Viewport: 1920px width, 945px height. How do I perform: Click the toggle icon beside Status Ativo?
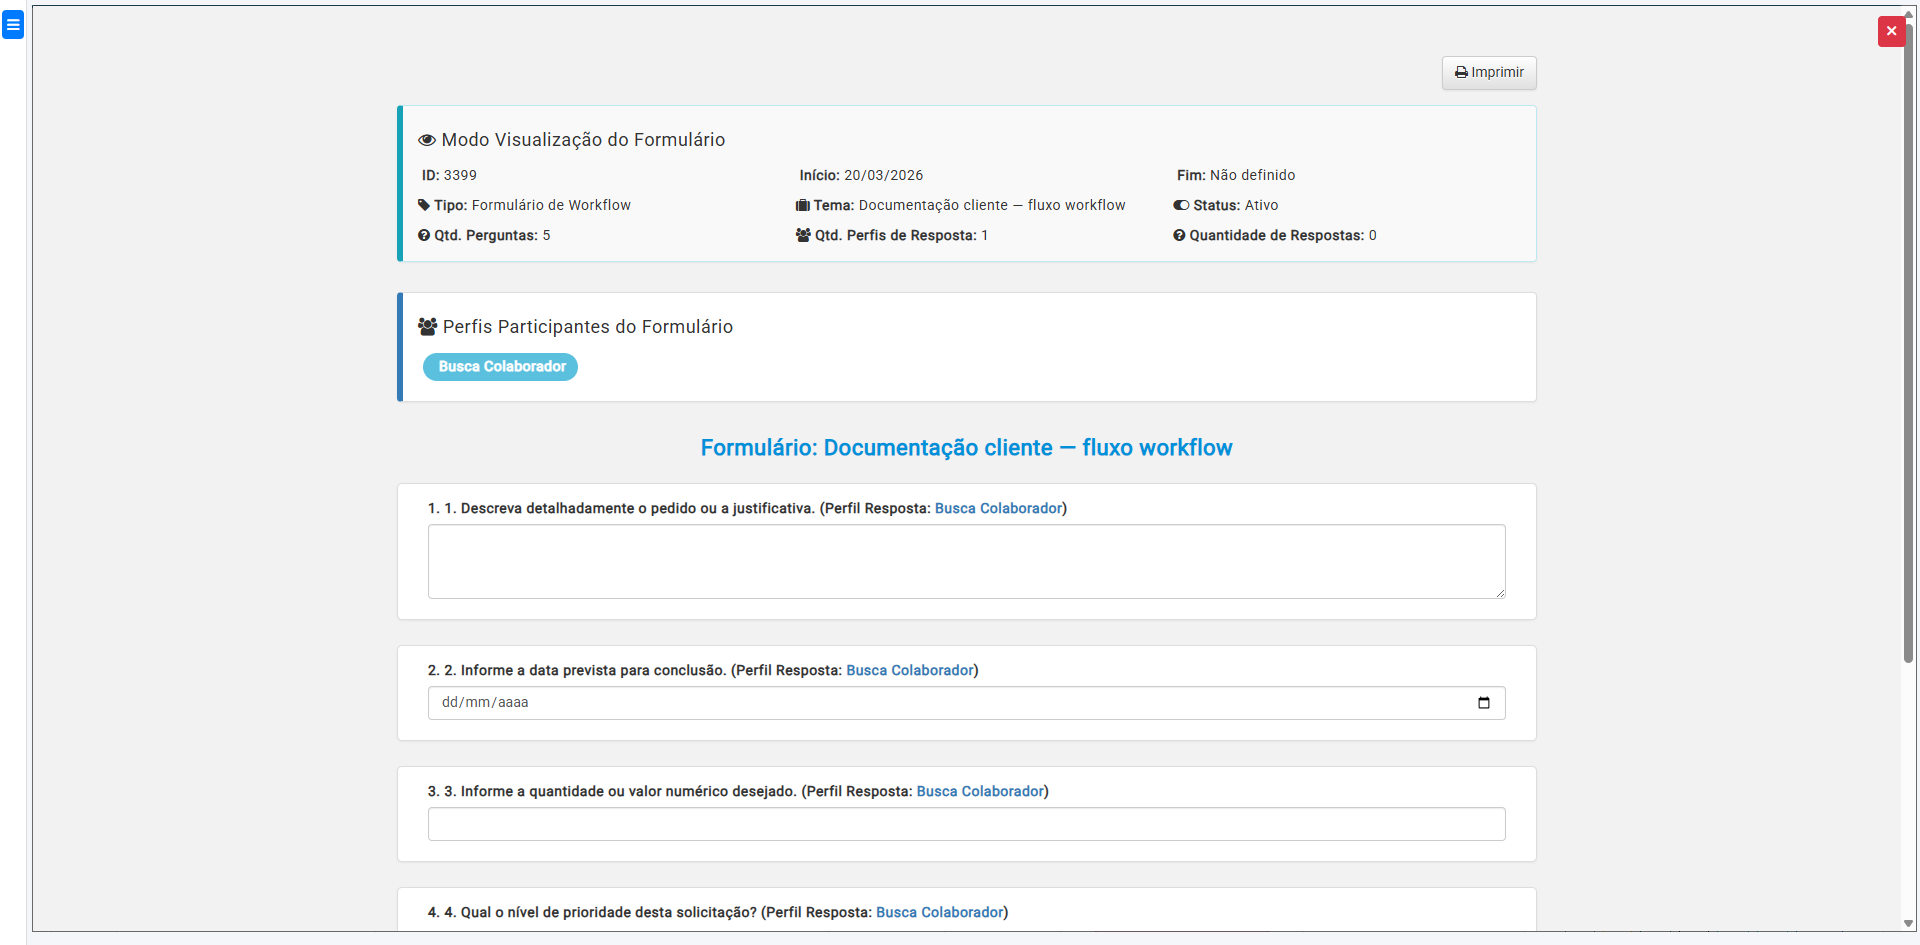click(1181, 206)
